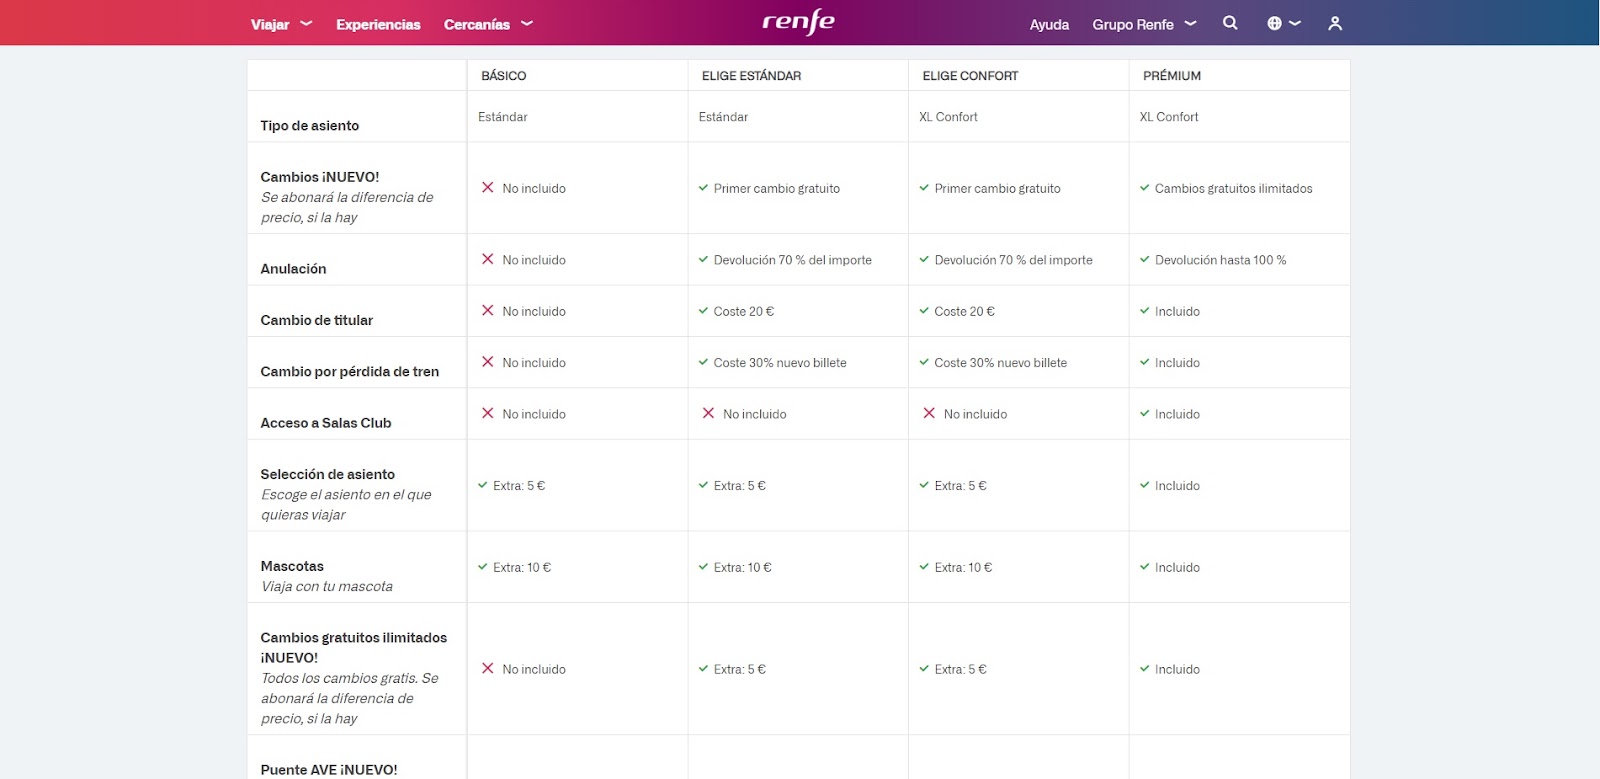The width and height of the screenshot is (1600, 779).
Task: Open the user account icon
Action: (1335, 23)
